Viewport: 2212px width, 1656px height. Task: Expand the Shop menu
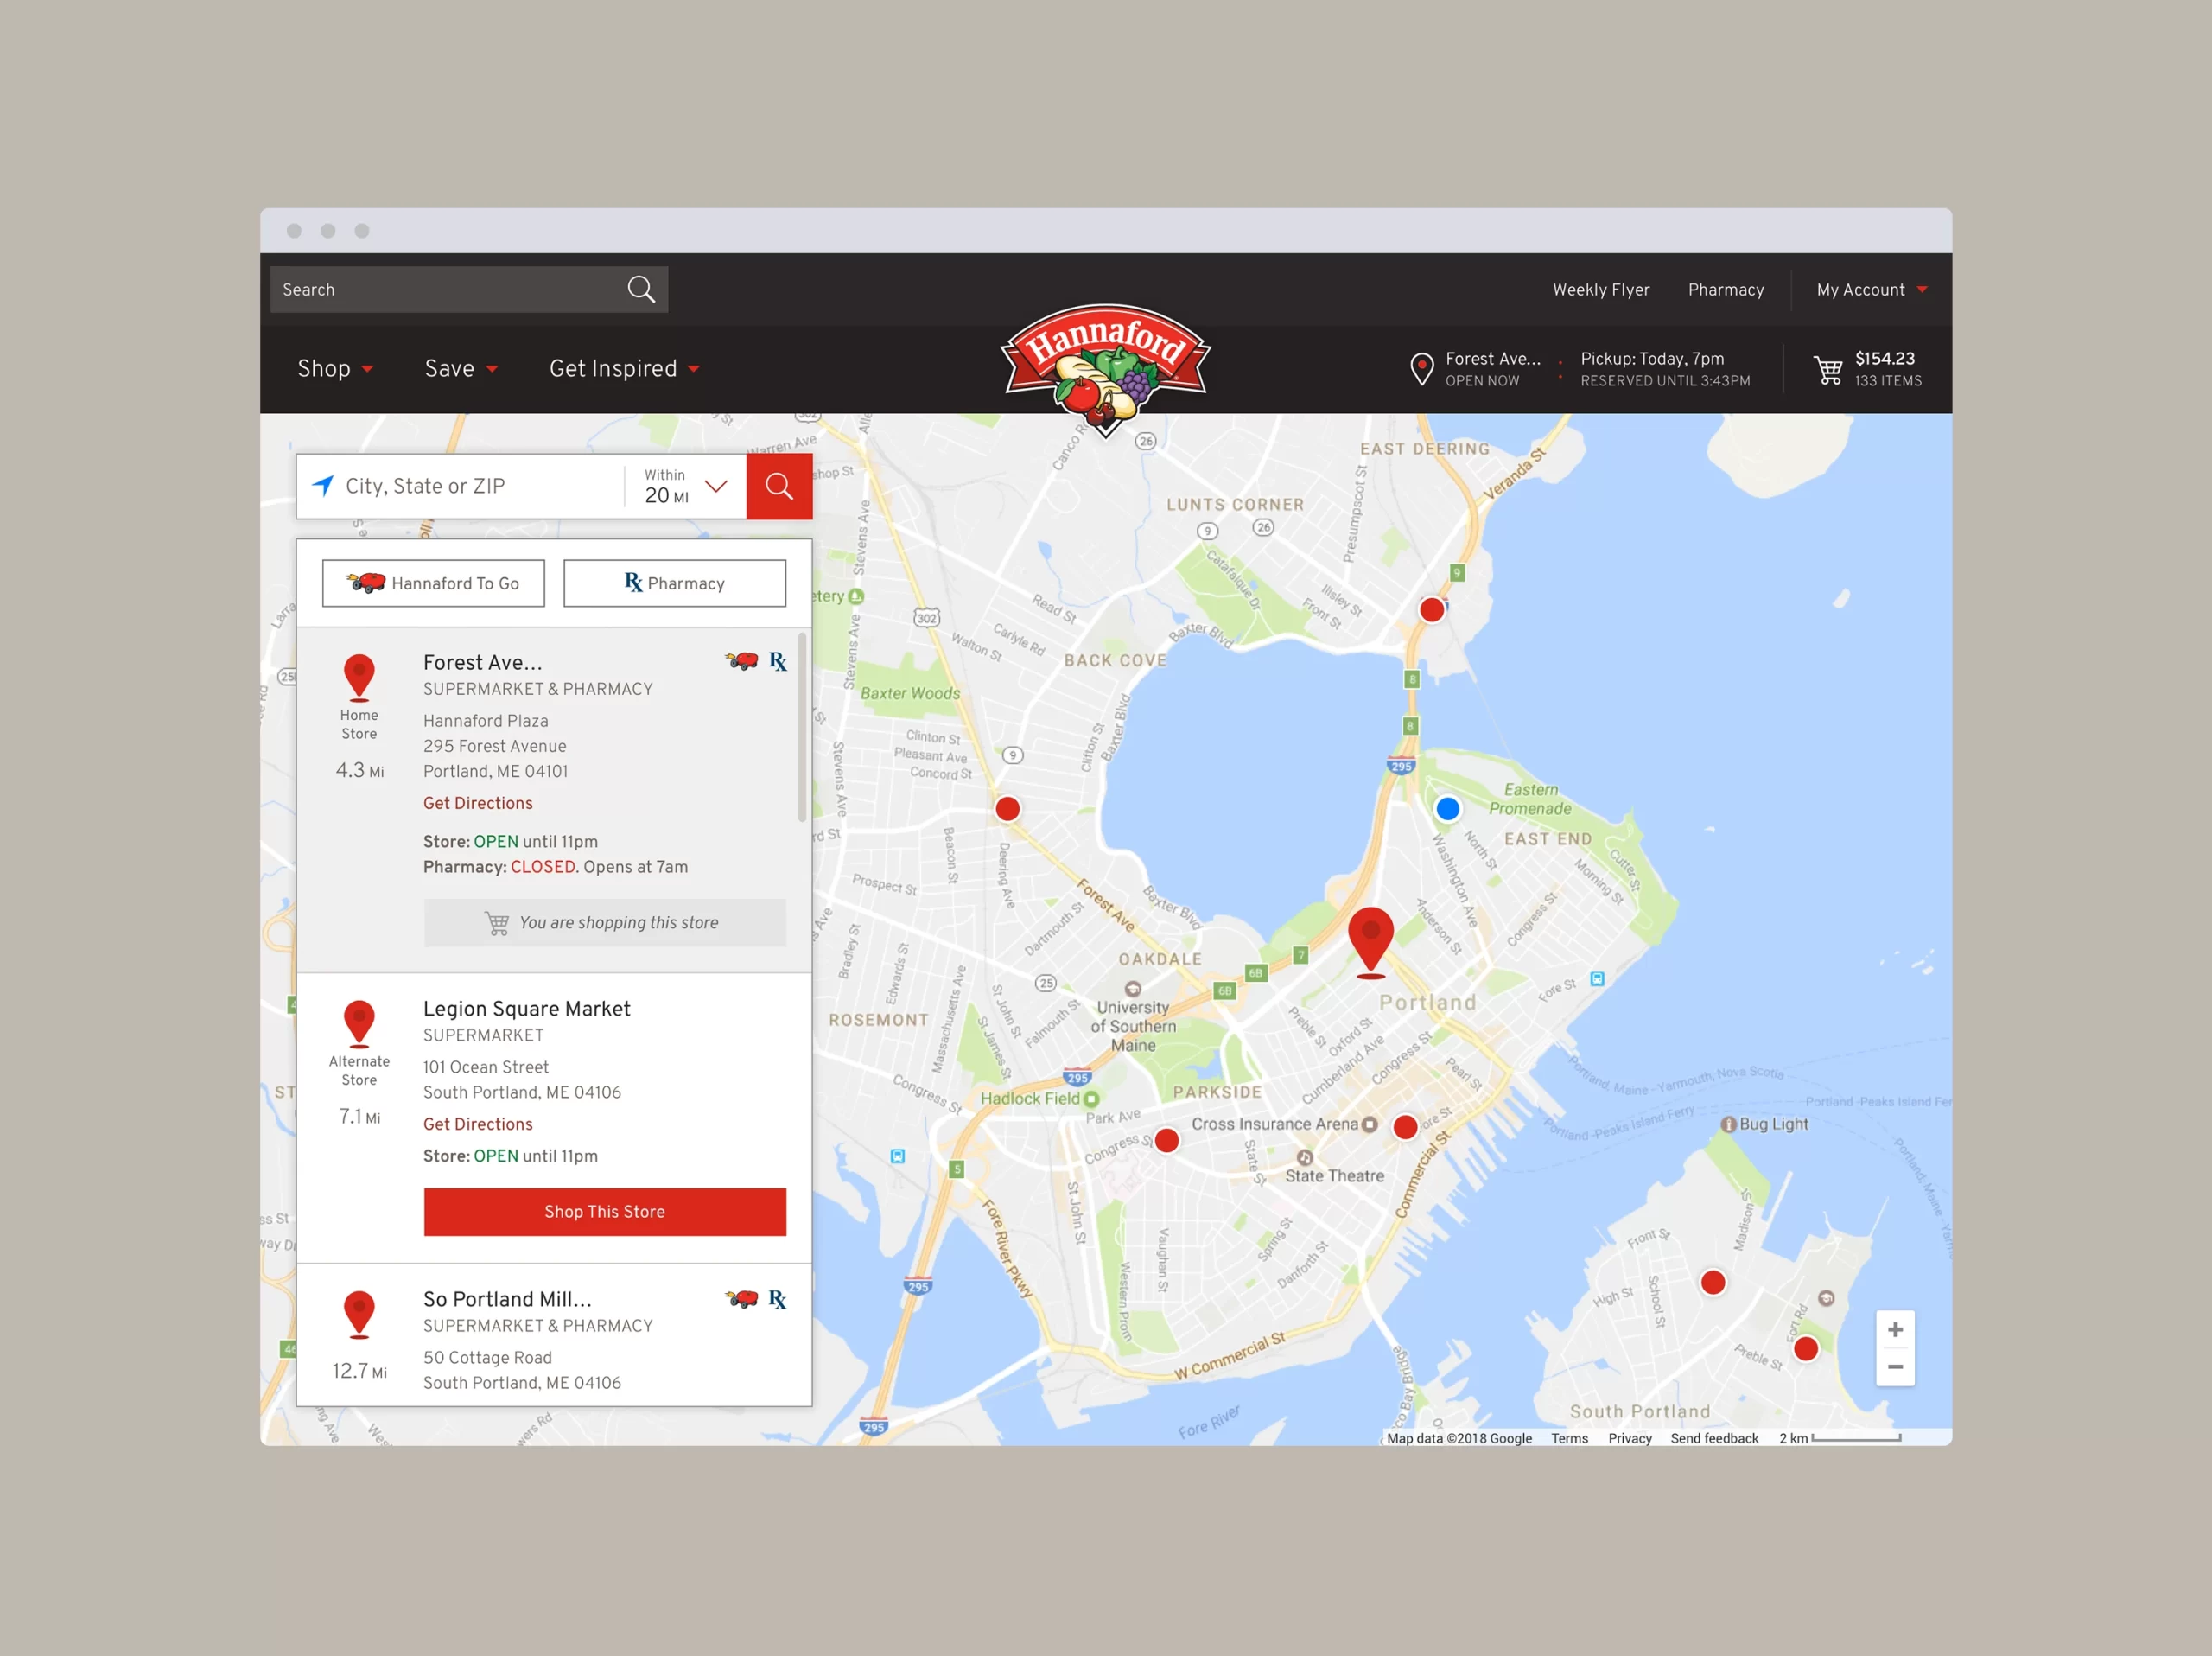click(x=335, y=369)
